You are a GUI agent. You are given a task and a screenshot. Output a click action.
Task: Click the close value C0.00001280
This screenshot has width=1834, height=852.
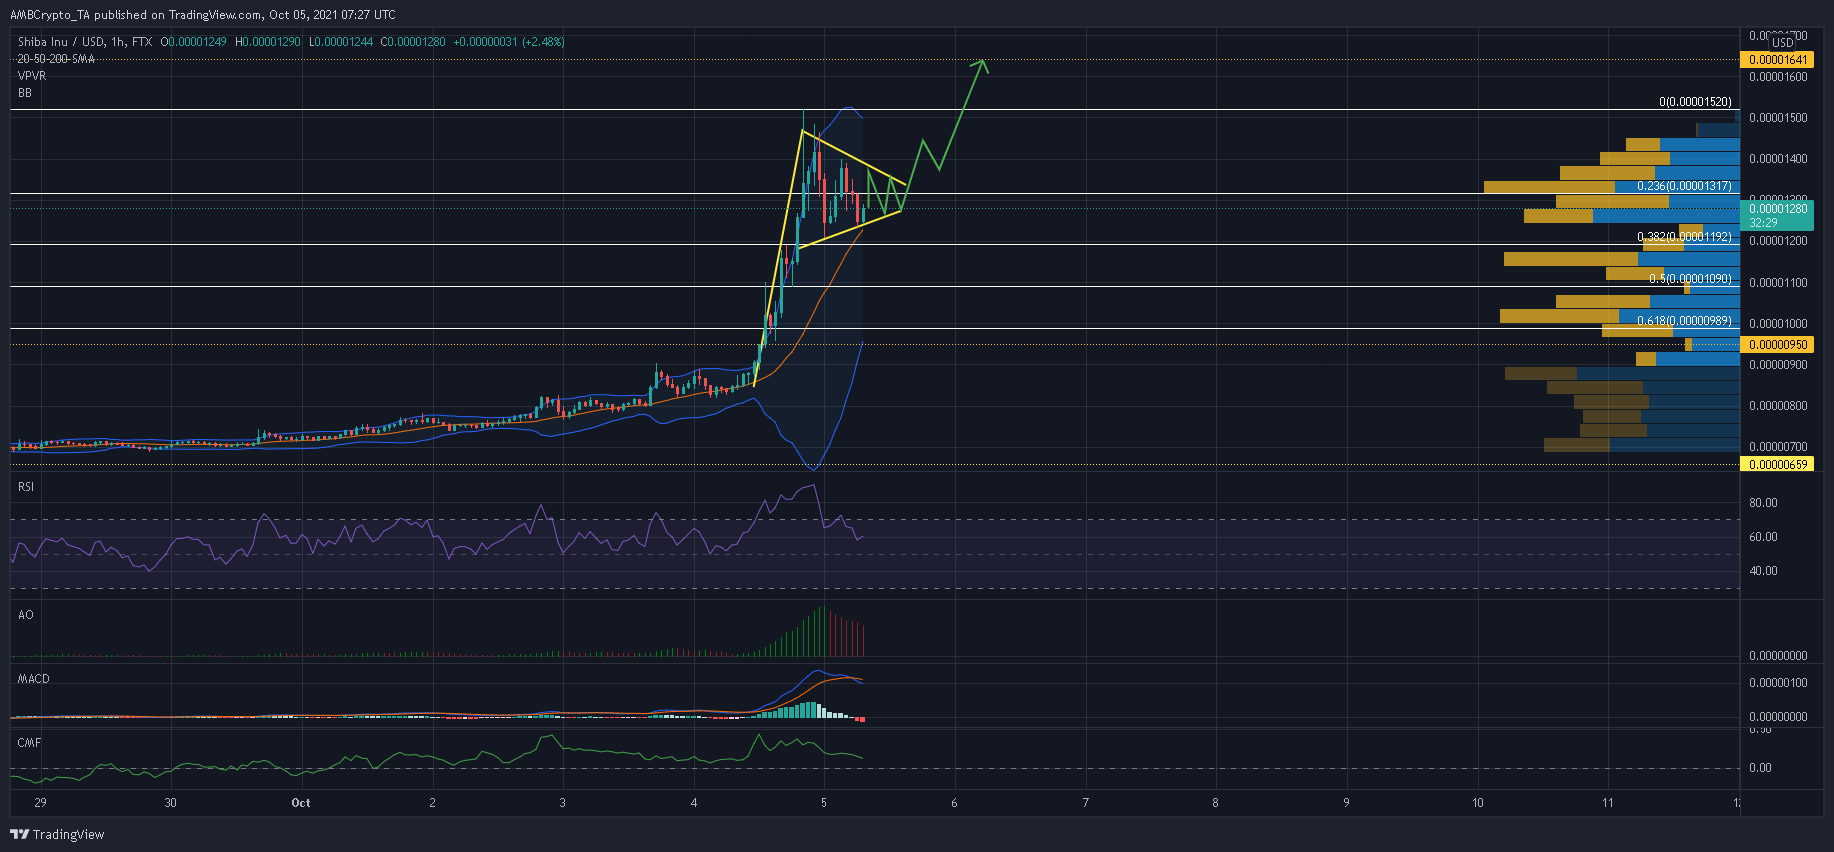coord(413,42)
